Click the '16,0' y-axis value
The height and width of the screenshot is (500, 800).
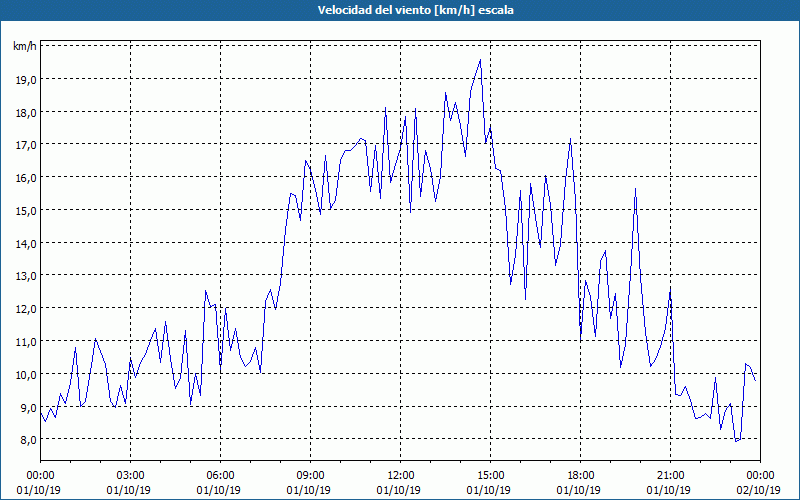(27, 178)
